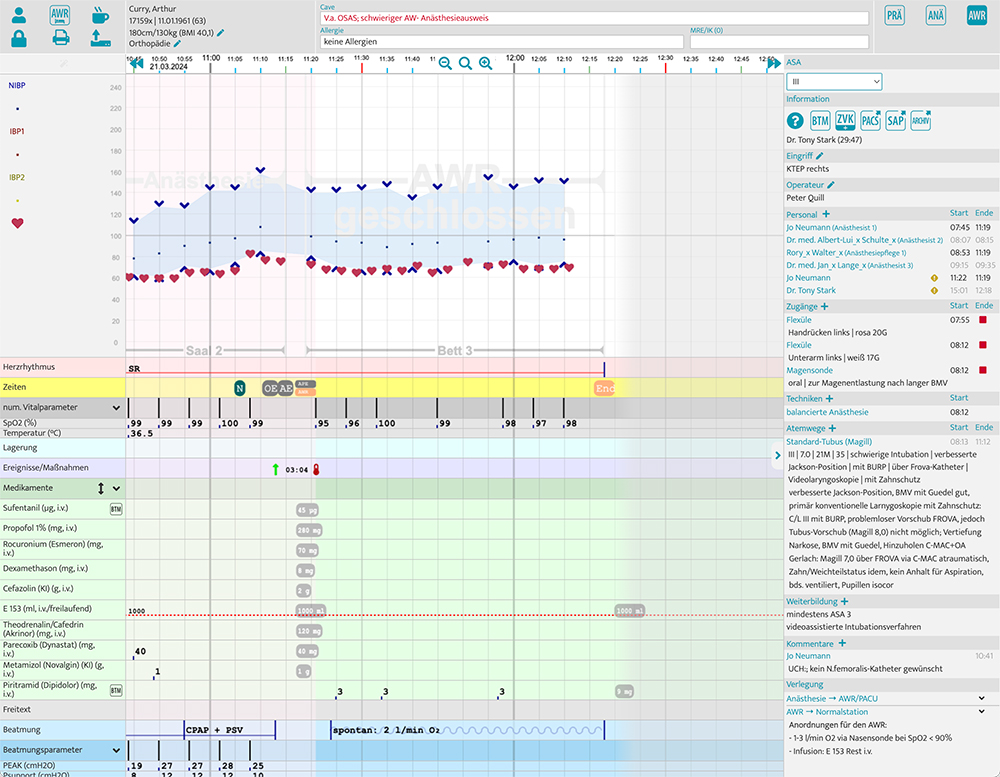1000x777 pixels.
Task: Open the Magensonde access entry
Action: pos(809,371)
